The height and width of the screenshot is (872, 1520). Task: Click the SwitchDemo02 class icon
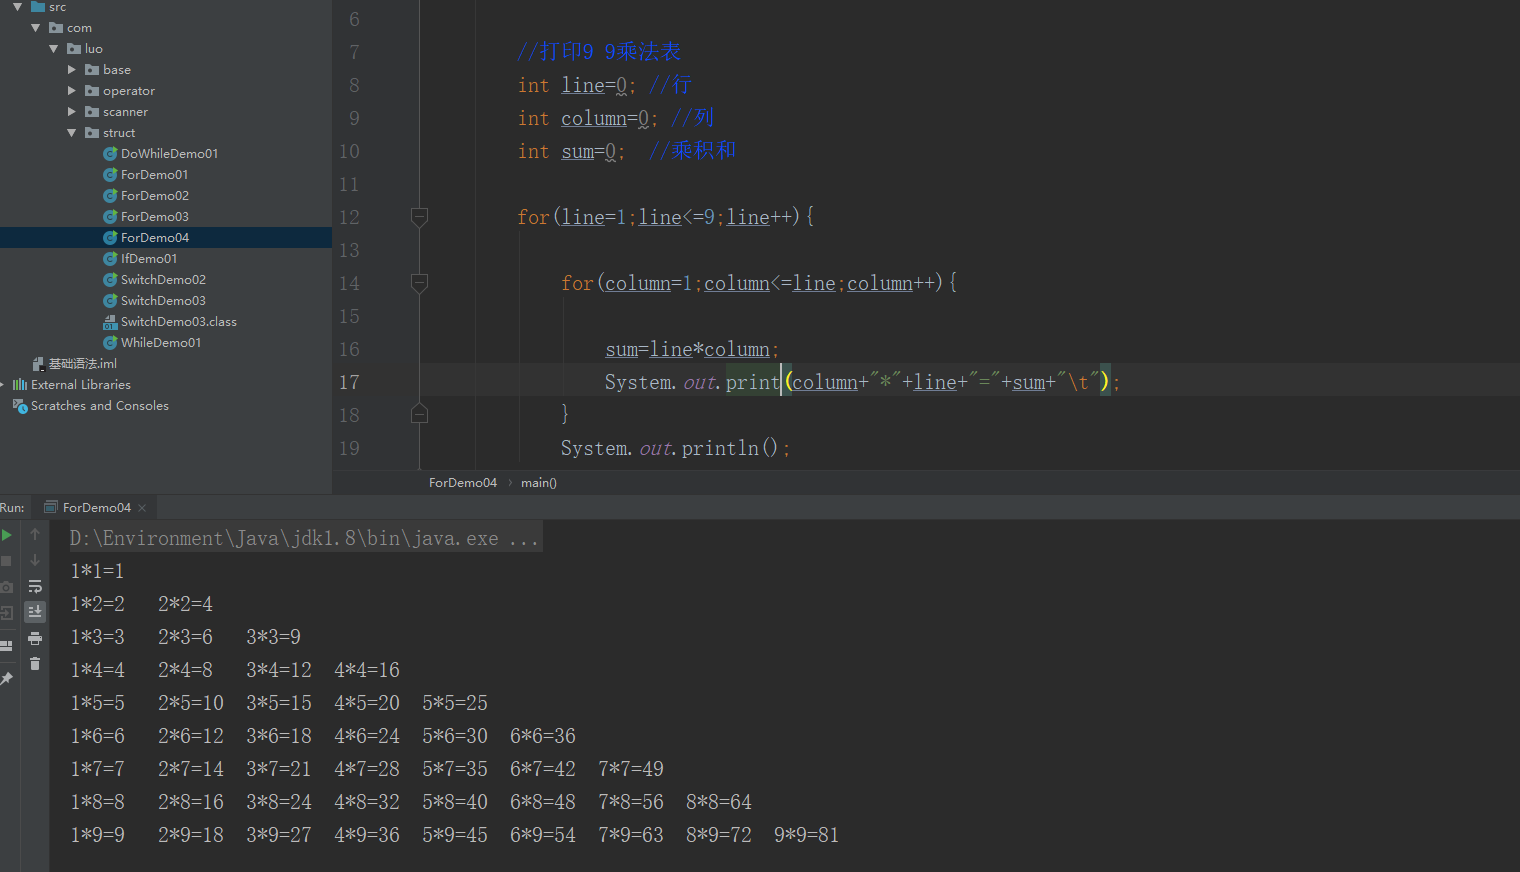[x=110, y=280]
